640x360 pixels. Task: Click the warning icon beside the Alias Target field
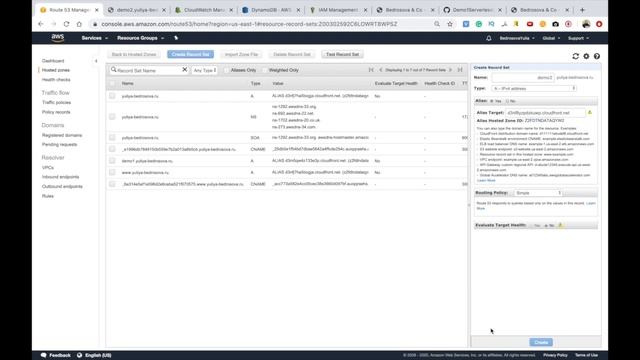coord(590,112)
